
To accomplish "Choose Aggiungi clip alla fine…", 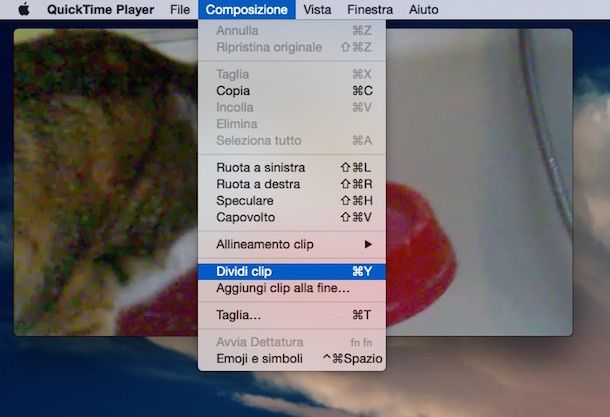I will 292,288.
